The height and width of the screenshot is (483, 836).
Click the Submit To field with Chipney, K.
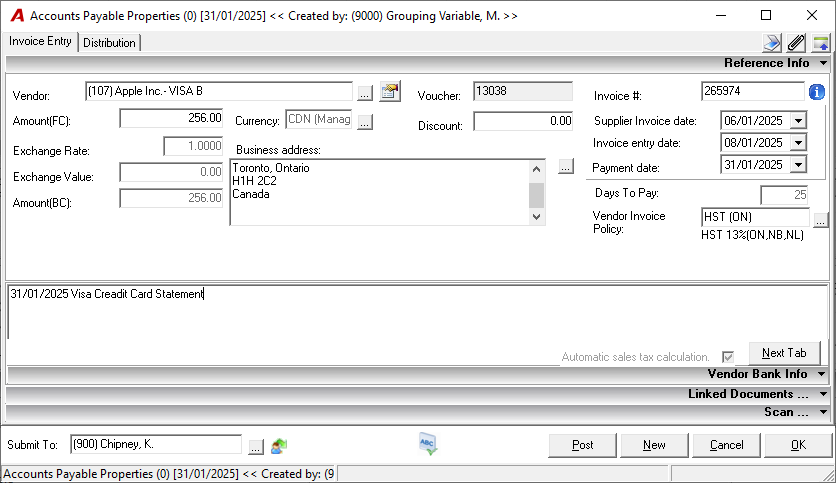point(156,445)
